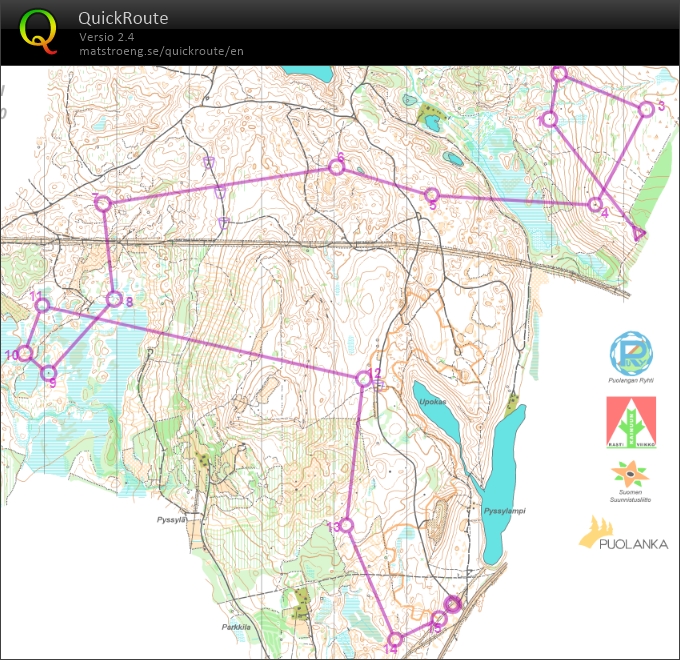Select the start triangle marker

coord(637,233)
